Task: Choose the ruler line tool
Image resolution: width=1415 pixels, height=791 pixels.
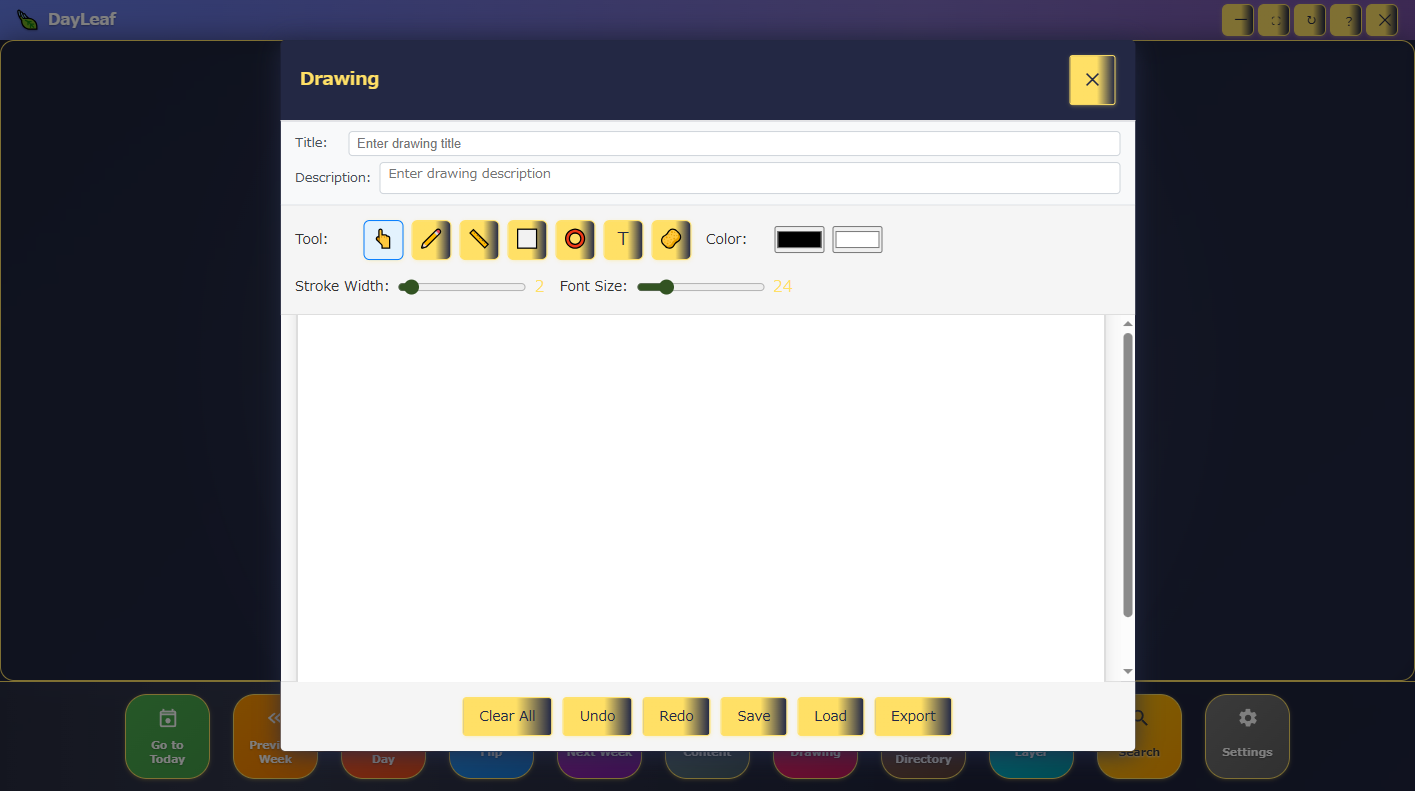Action: click(x=479, y=240)
